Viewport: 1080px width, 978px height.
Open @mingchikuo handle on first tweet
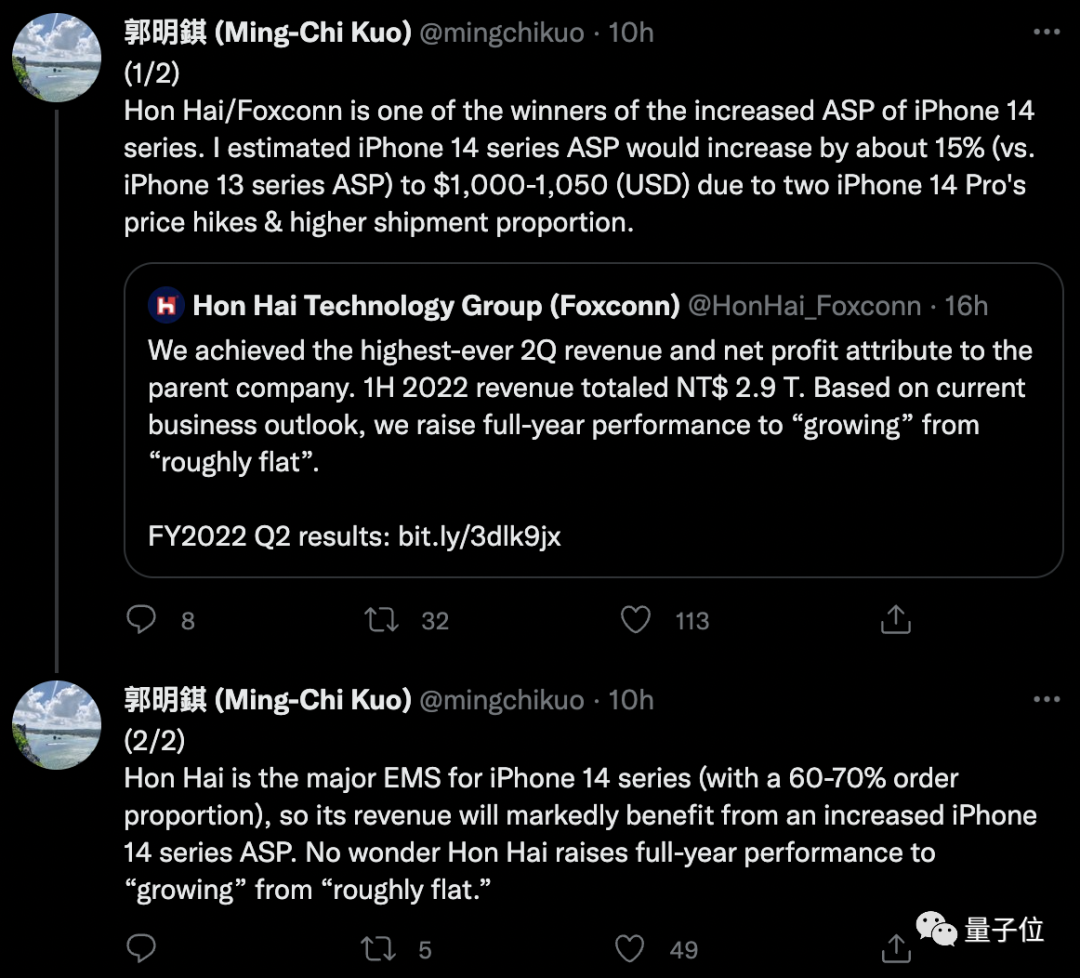click(501, 33)
